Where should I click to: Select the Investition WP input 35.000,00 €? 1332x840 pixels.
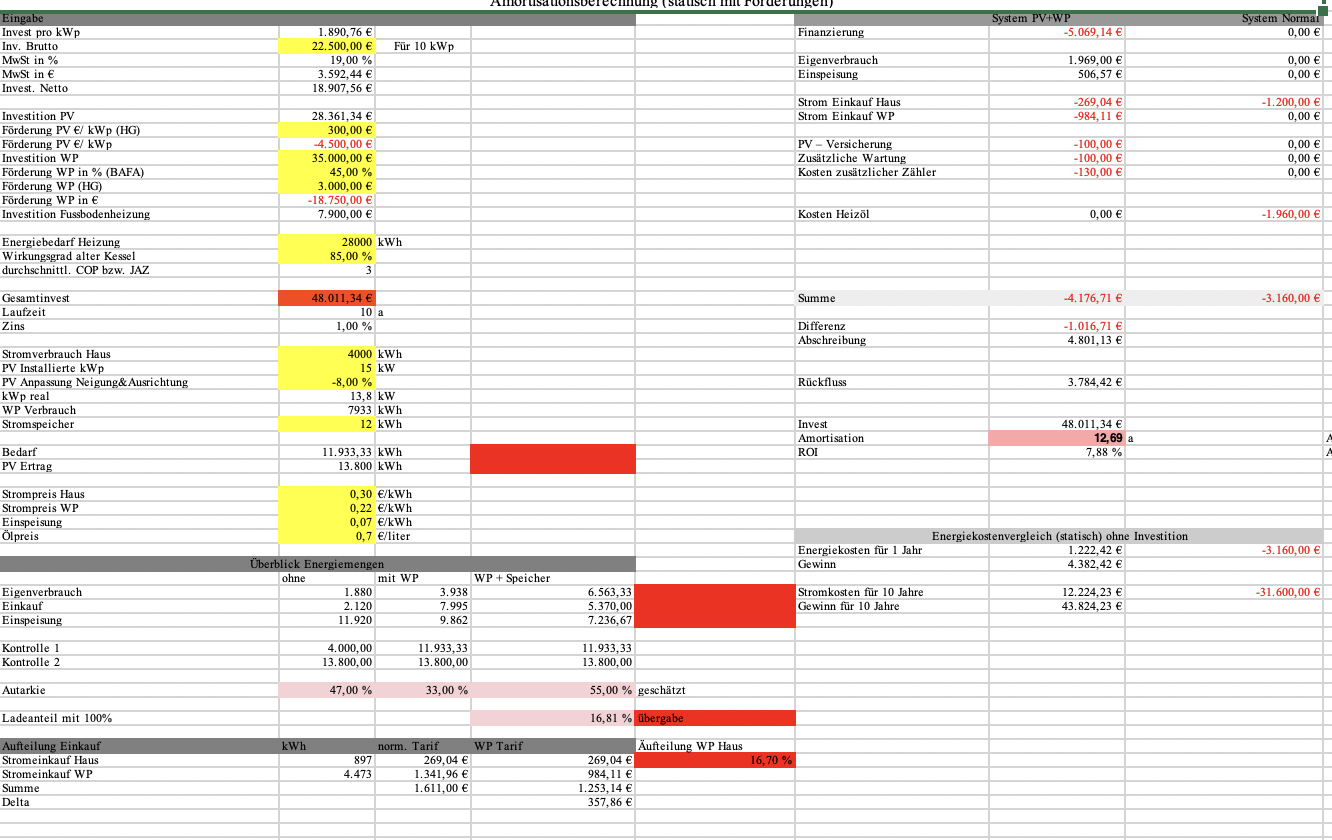327,158
